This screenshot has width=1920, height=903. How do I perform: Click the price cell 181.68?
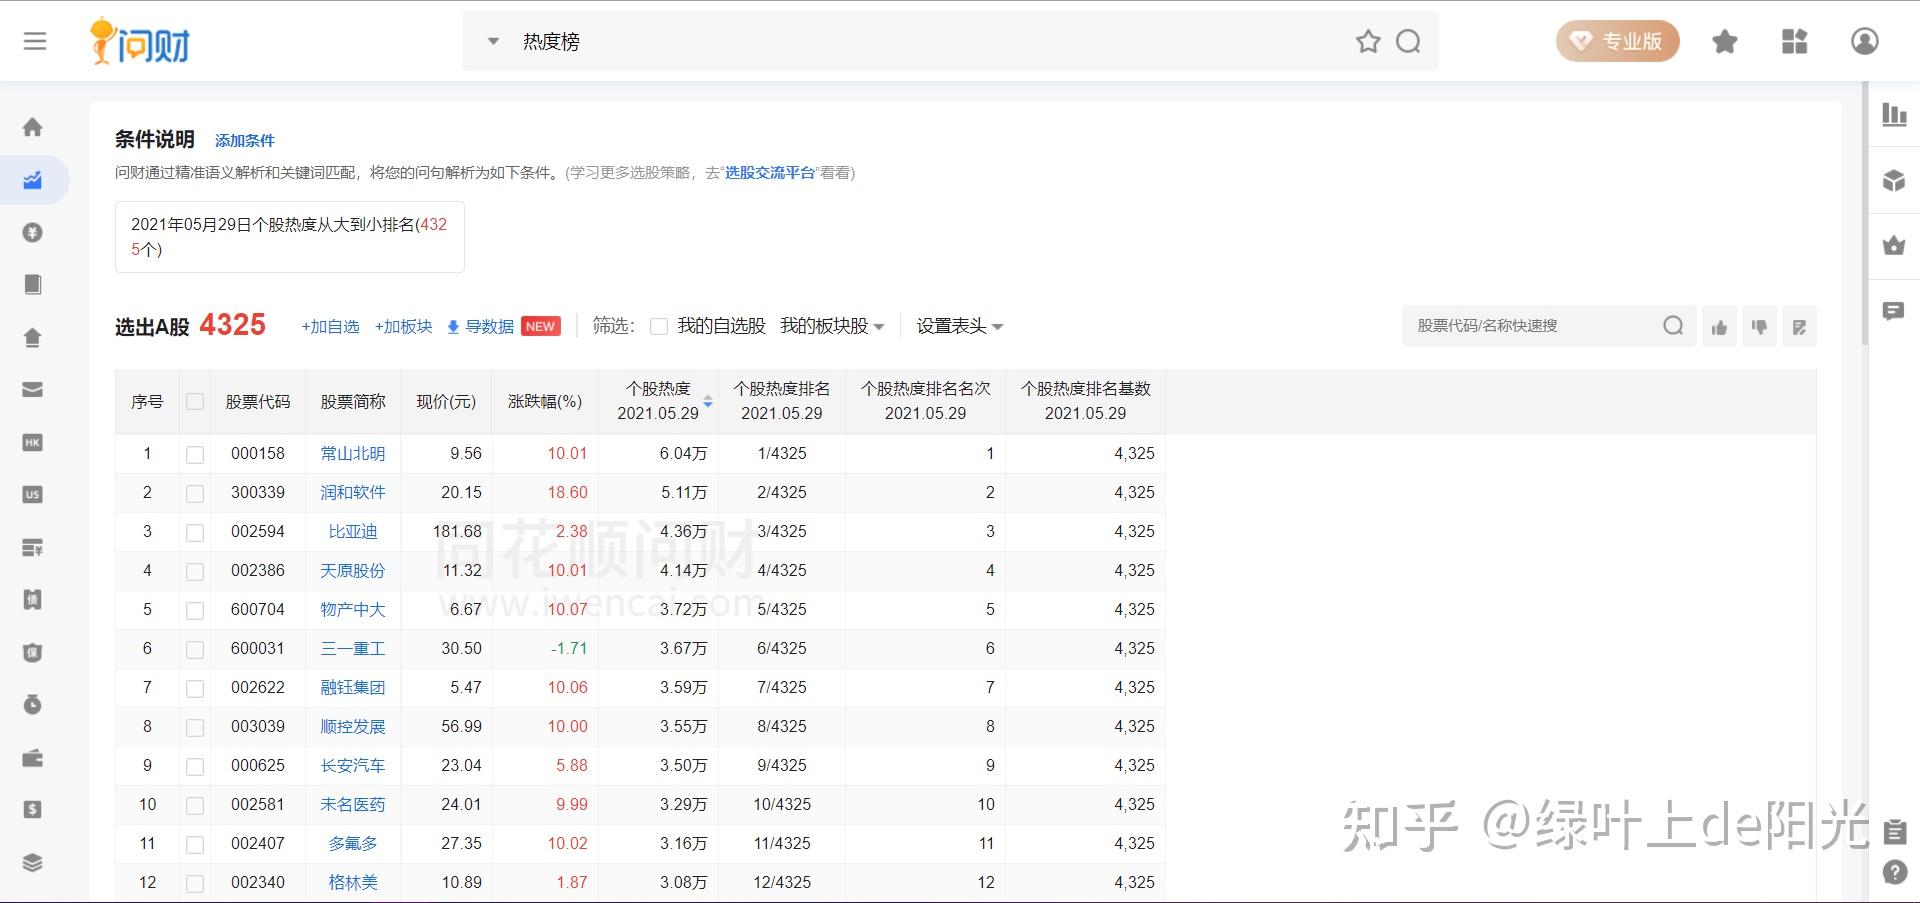(457, 531)
